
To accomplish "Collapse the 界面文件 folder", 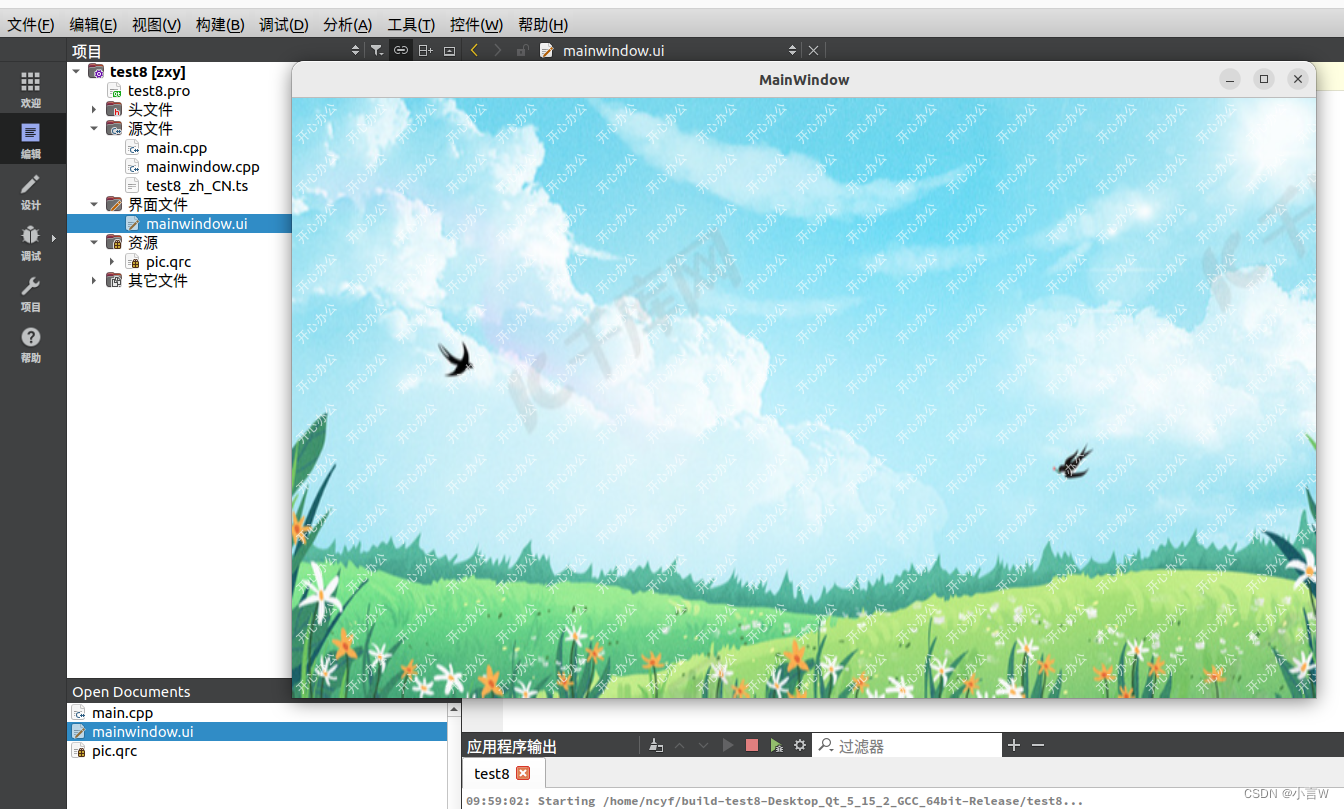I will click(x=94, y=204).
